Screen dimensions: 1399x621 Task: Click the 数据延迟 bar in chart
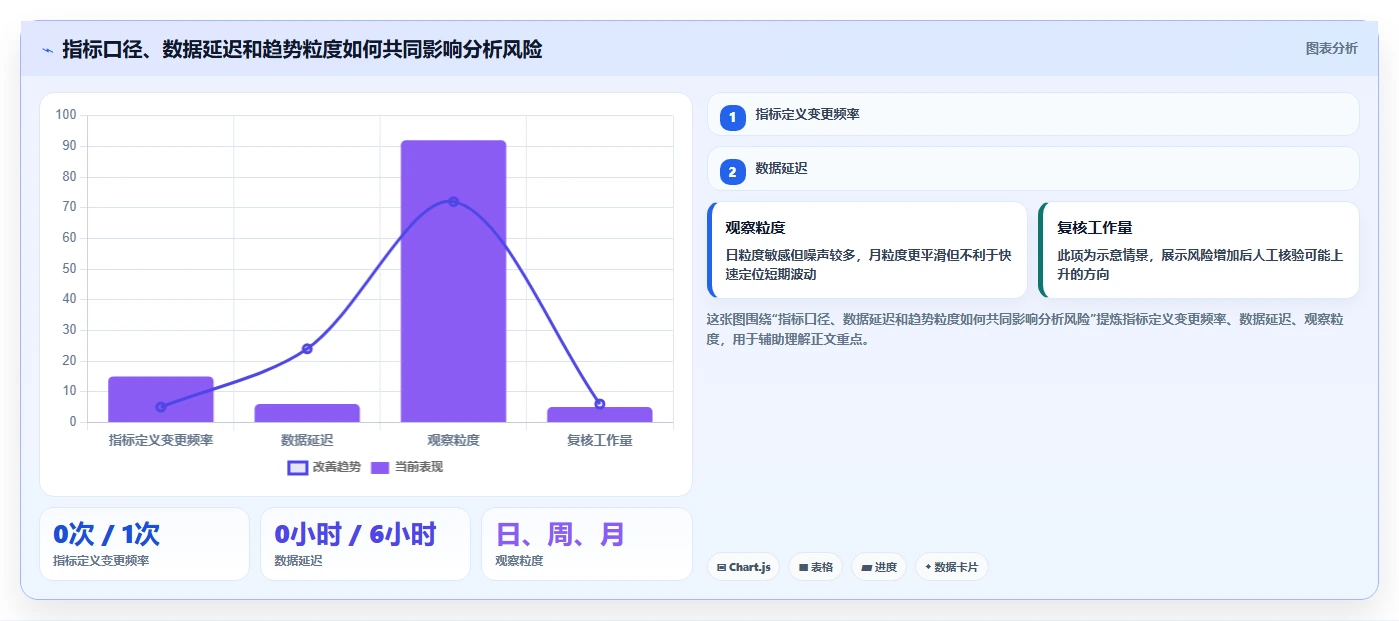click(x=307, y=413)
